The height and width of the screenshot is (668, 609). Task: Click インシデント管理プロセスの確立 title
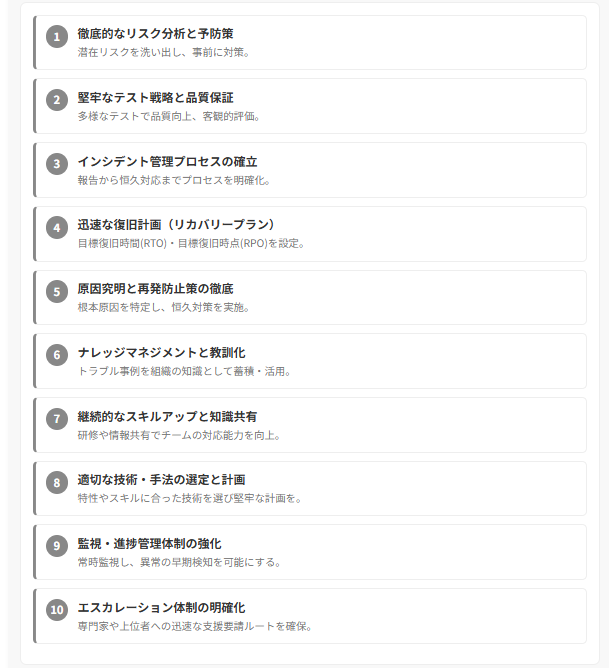167,161
